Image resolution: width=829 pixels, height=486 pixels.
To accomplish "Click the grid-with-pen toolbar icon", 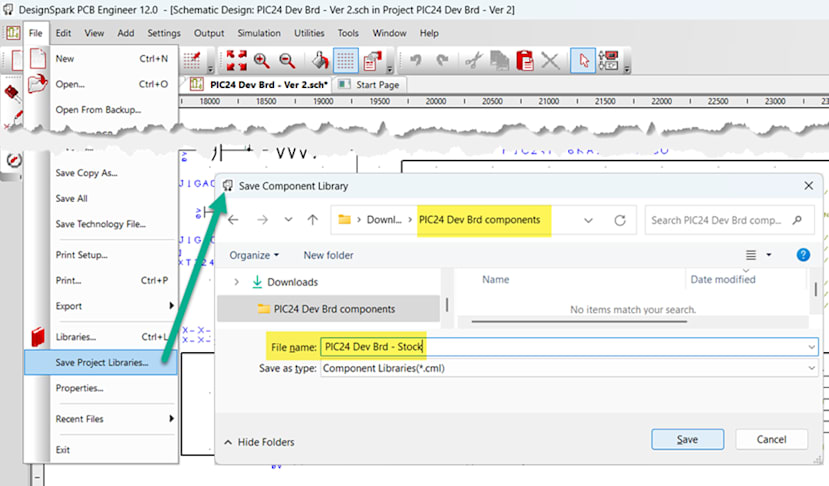I will tap(192, 61).
